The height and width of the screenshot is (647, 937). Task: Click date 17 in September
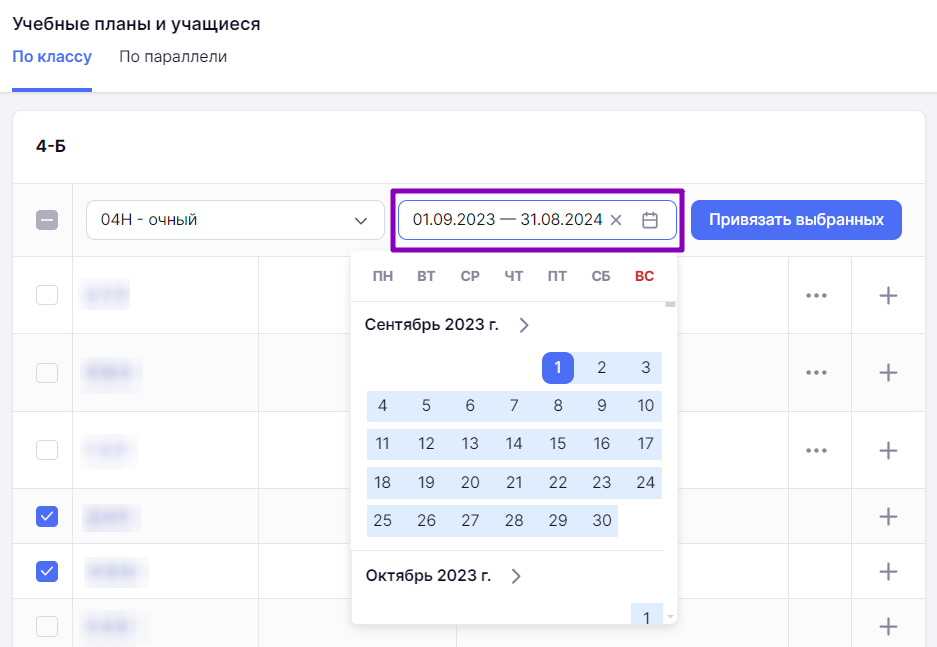(645, 444)
